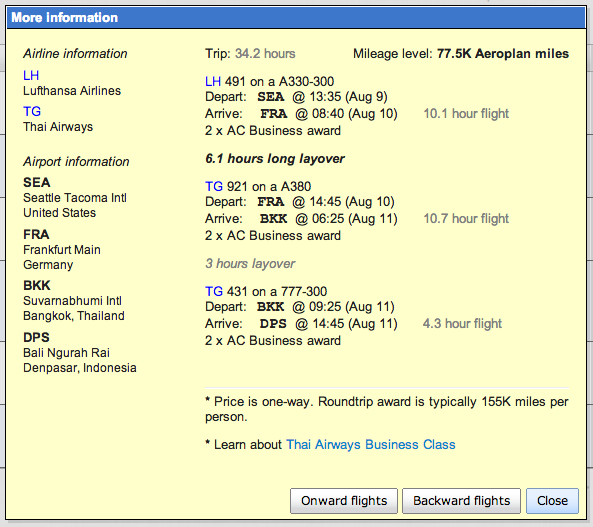The image size is (593, 527).
Task: Click 'Frankfurt Main' airport name
Action: 62,250
